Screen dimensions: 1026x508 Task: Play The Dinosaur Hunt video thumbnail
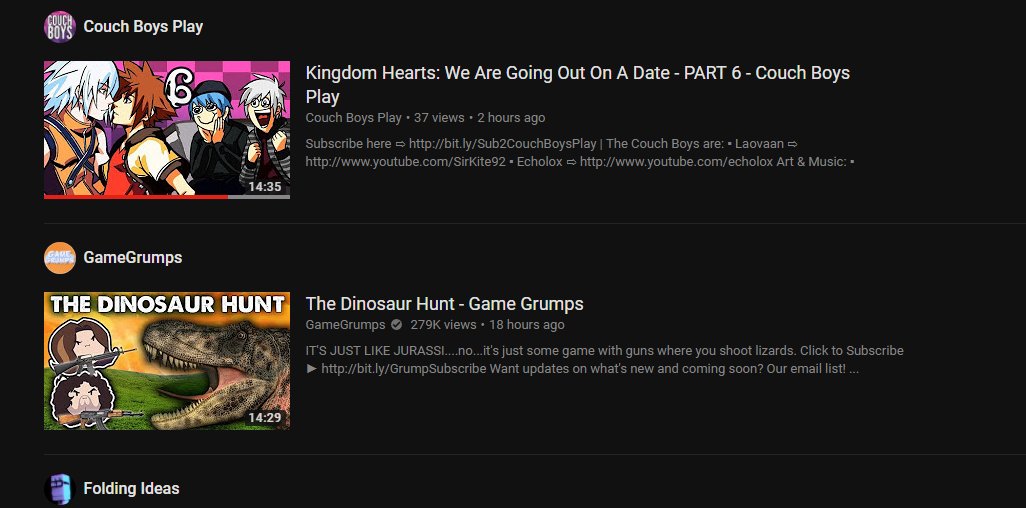tap(167, 361)
